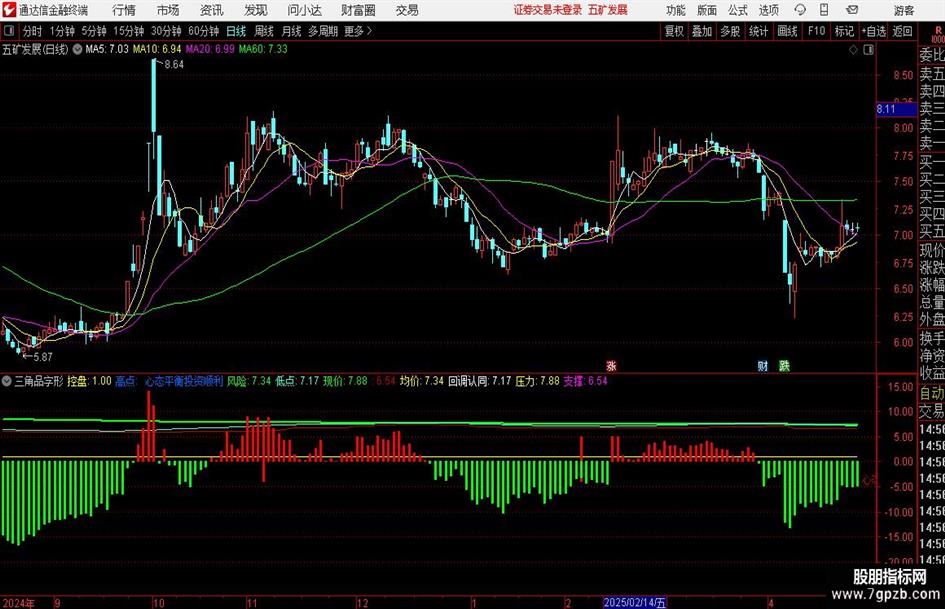Click the 支撑: 6.54 indicator value
This screenshot has width=945, height=609.
point(585,381)
